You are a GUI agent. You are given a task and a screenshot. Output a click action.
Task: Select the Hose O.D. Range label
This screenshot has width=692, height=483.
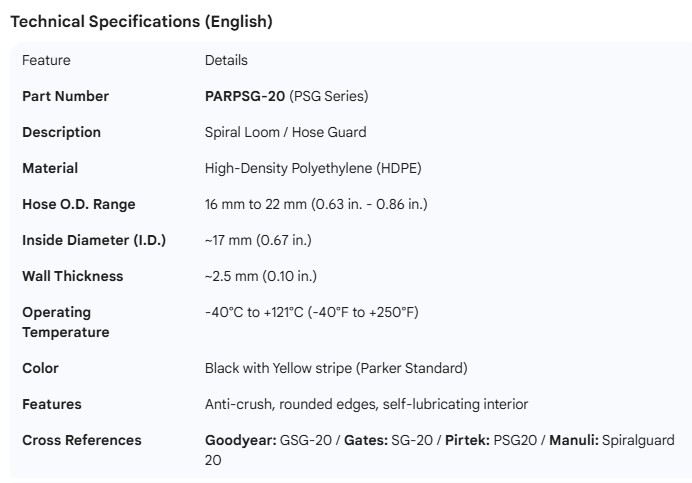pyautogui.click(x=78, y=204)
